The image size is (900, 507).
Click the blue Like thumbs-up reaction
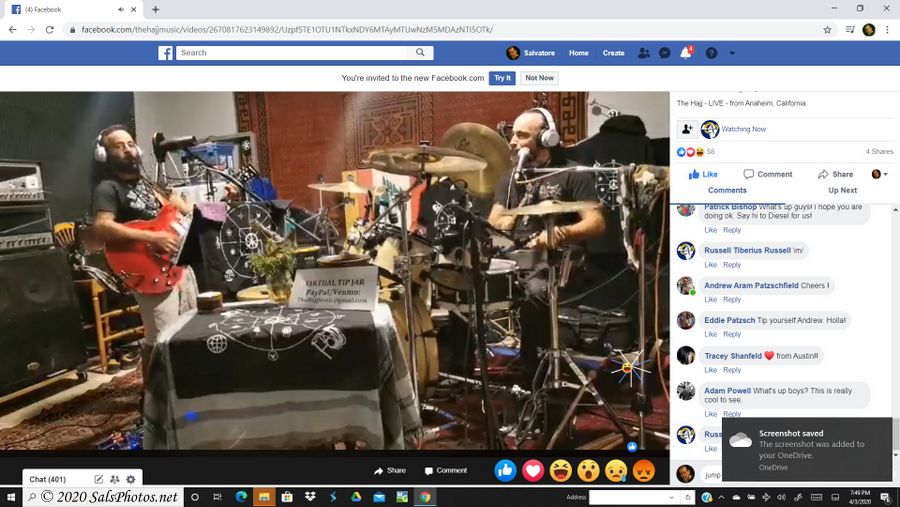[505, 470]
